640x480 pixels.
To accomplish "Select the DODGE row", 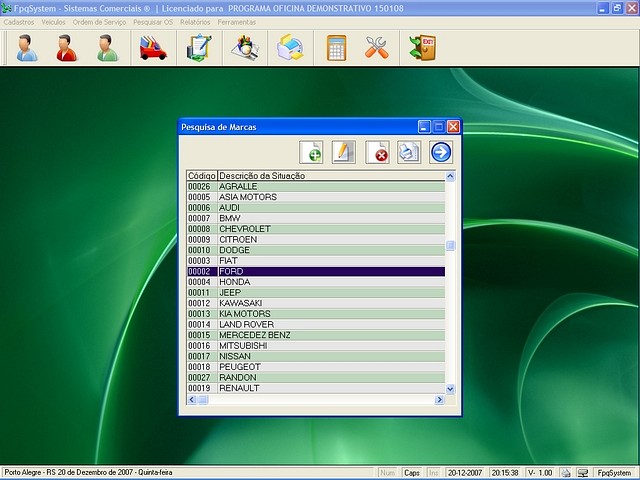I will click(316, 250).
